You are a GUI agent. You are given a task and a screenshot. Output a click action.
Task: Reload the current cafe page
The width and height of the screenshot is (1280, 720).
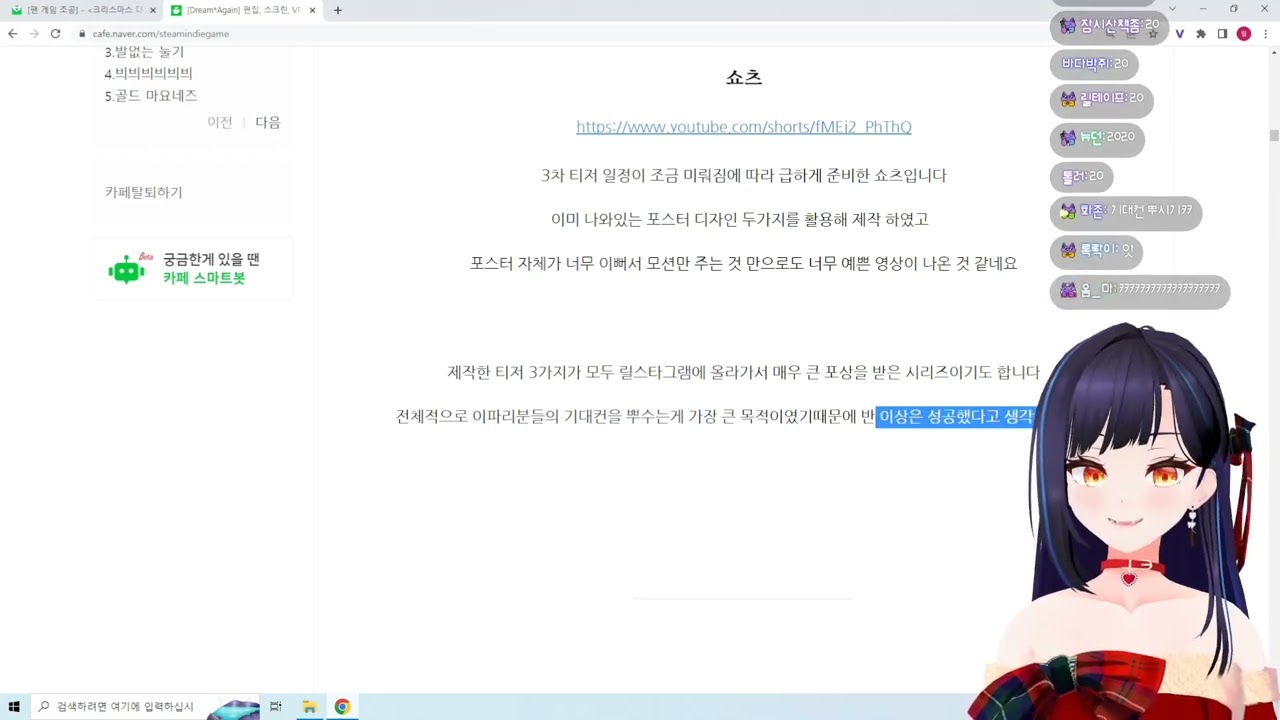pos(56,33)
